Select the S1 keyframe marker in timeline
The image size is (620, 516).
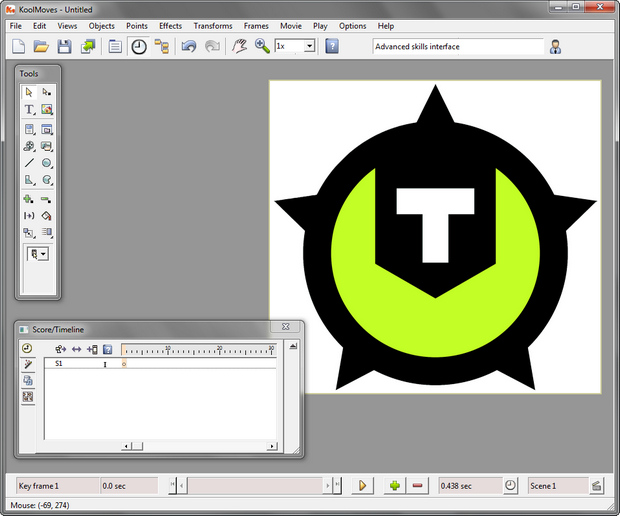click(x=124, y=364)
